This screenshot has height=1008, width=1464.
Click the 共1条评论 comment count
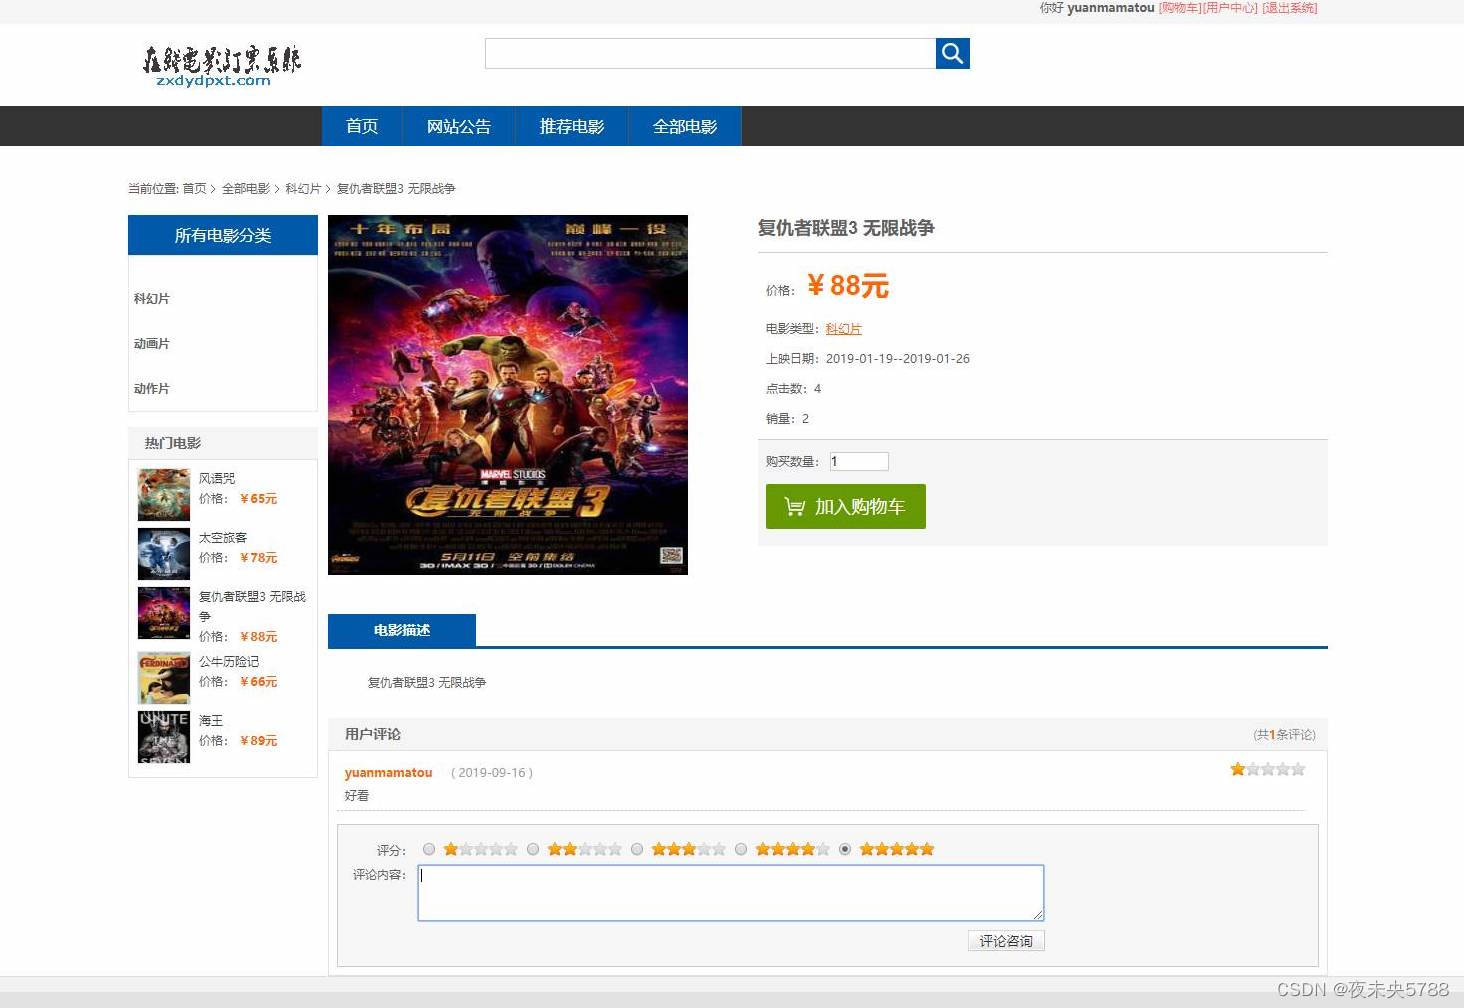click(1285, 734)
